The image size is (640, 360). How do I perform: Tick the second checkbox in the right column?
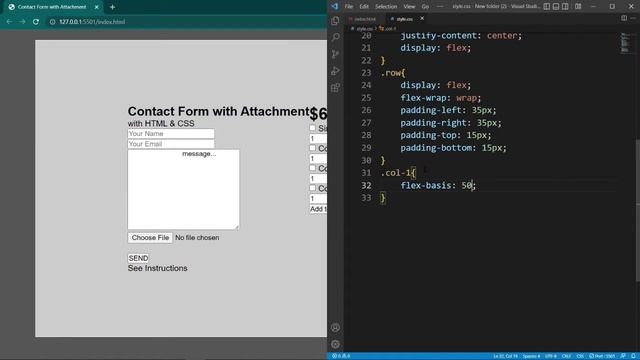coord(313,148)
